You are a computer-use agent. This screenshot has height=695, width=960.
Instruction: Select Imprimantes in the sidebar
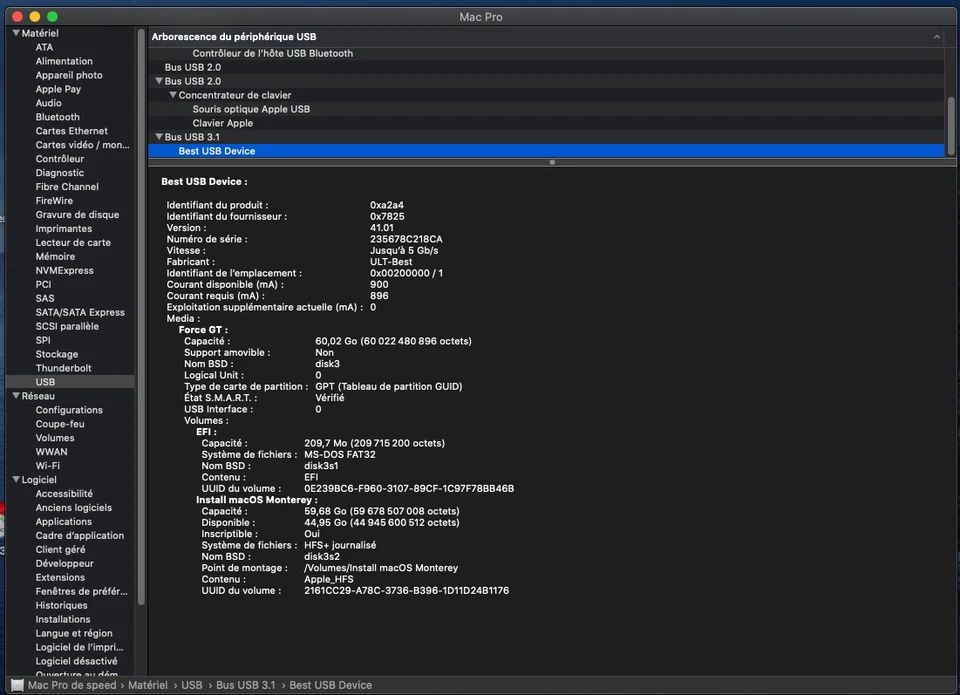64,228
